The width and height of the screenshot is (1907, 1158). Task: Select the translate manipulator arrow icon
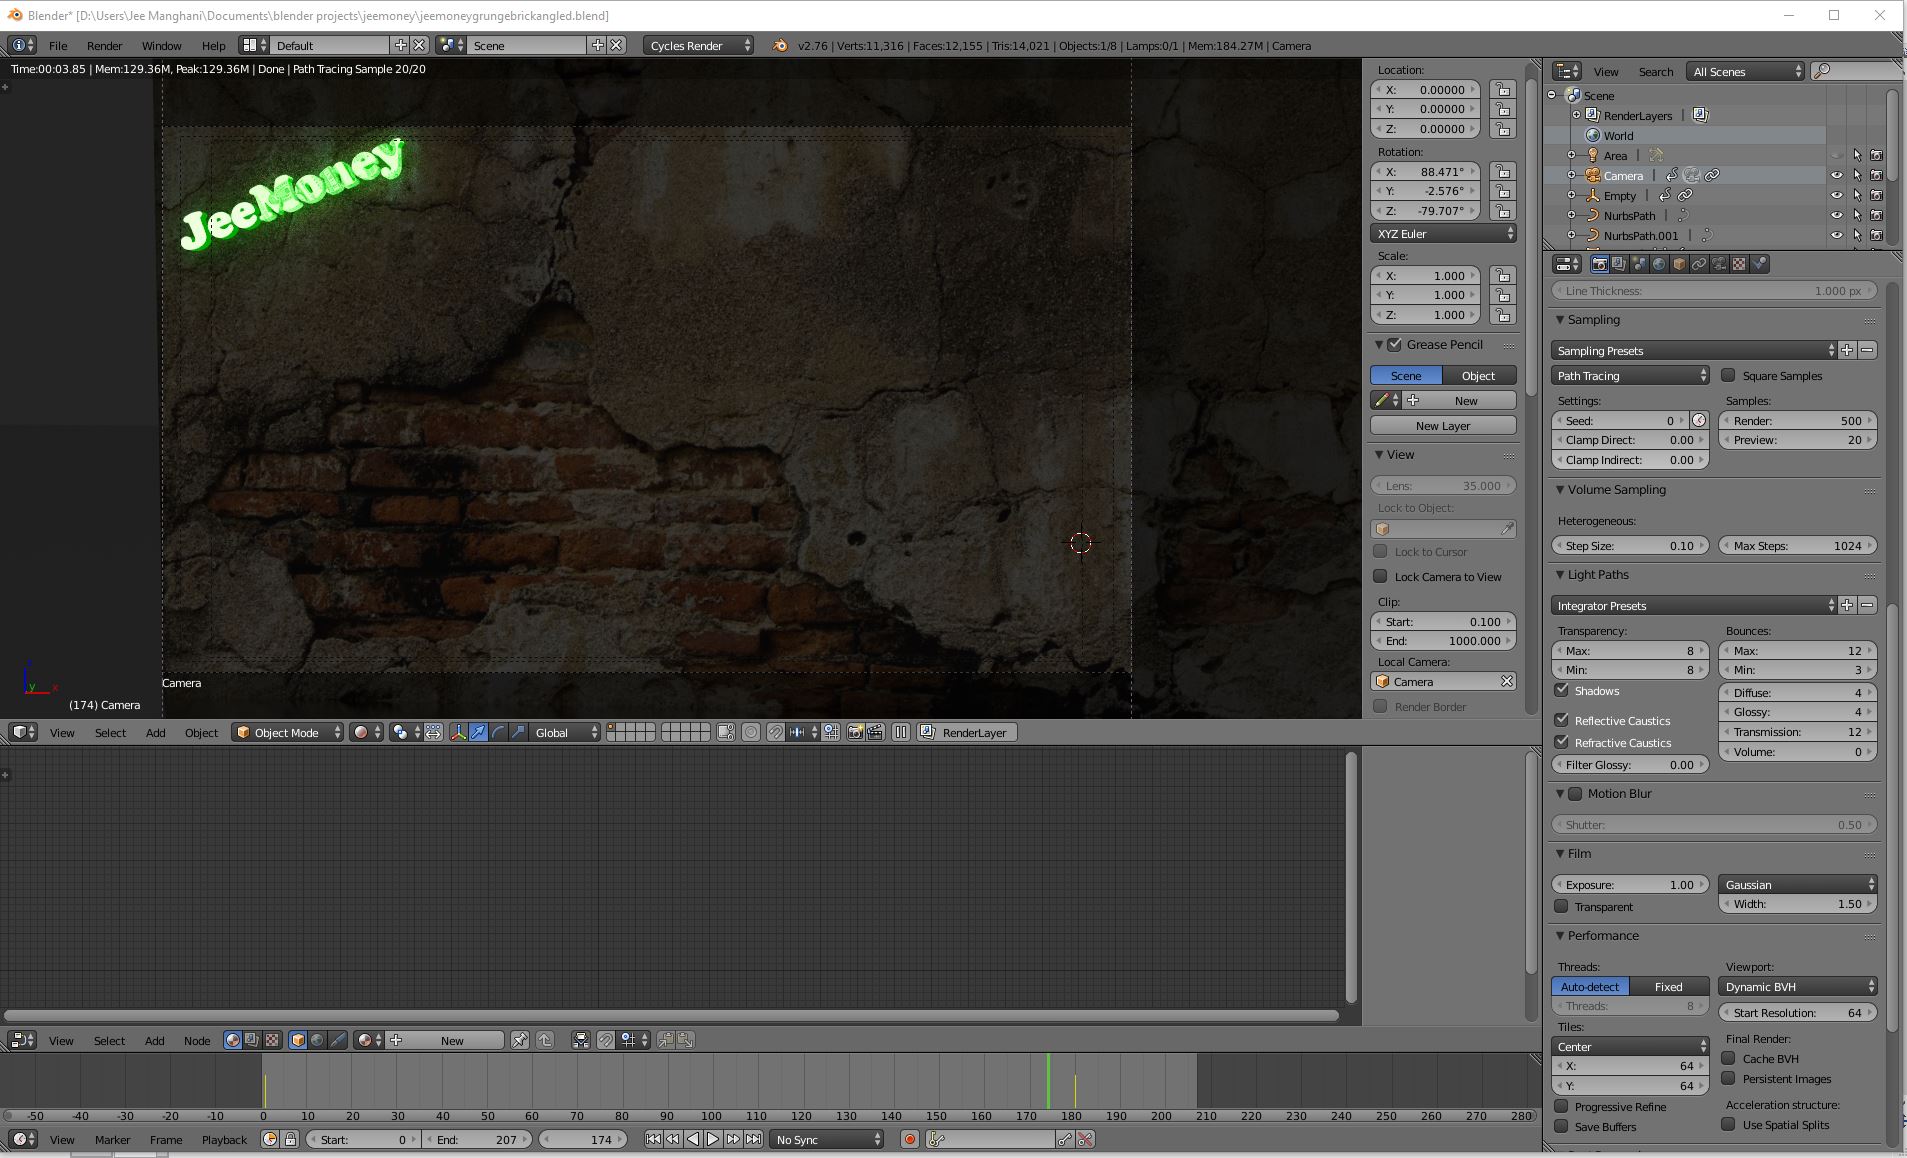pos(478,733)
